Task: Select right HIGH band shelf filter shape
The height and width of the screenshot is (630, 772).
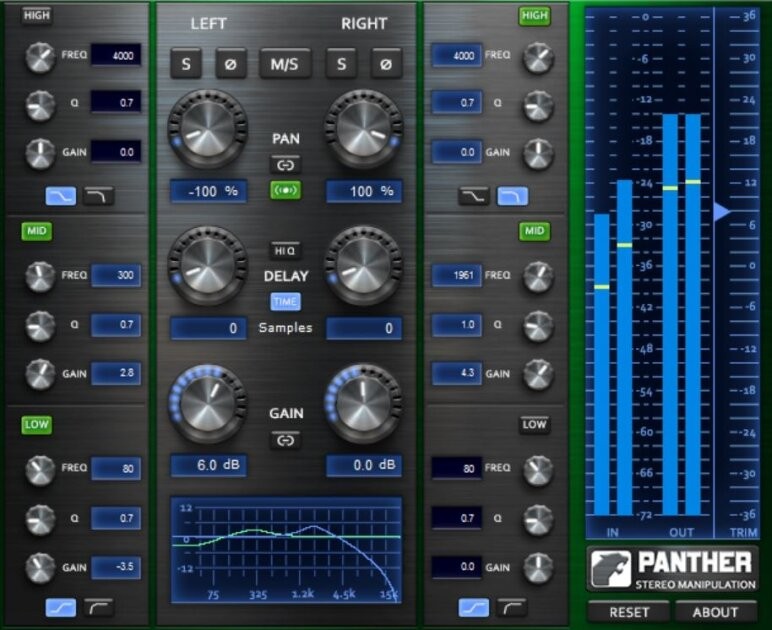Action: [x=474, y=196]
